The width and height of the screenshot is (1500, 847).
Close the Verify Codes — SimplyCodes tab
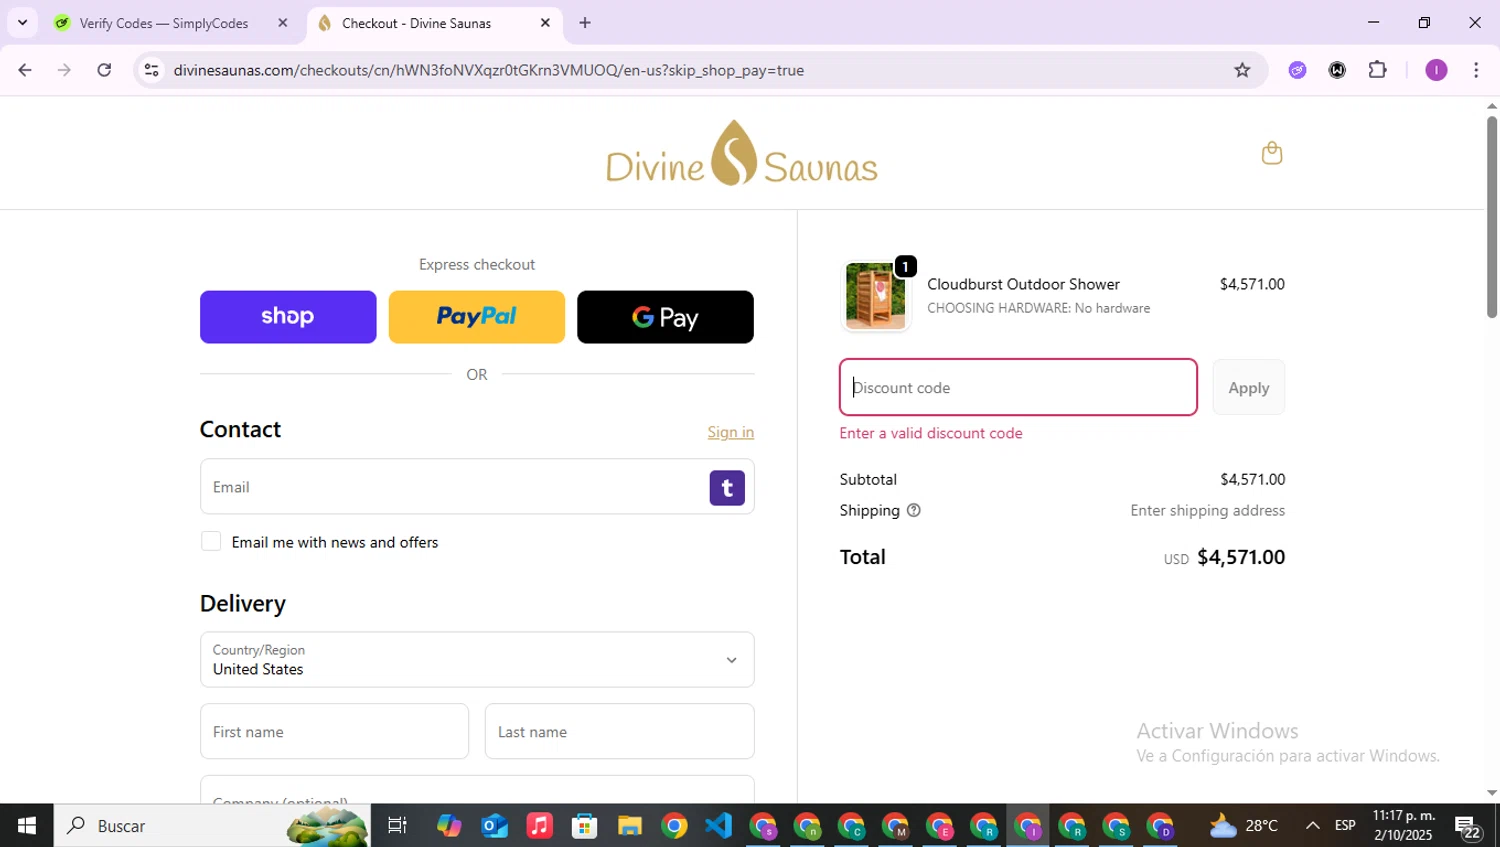283,23
